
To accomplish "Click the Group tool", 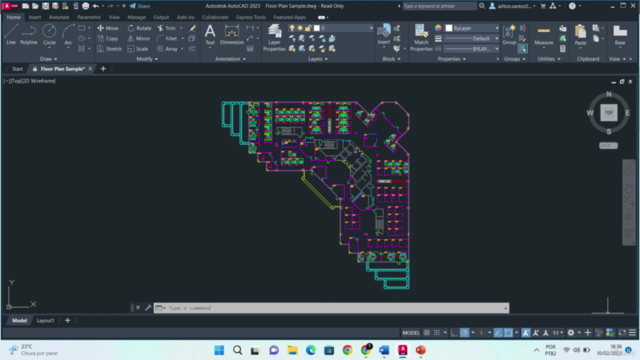I will pos(509,35).
